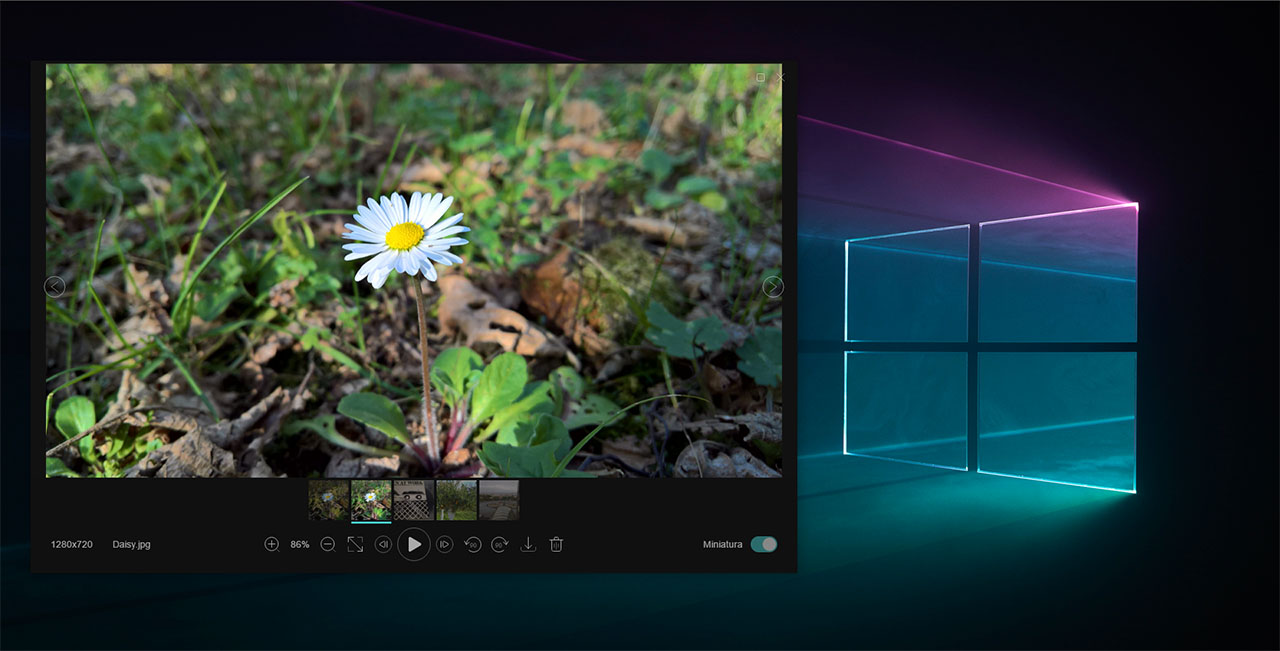Screen dimensions: 1280x651
Task: Rotate image 90 degrees counterclockwise
Action: (x=473, y=544)
